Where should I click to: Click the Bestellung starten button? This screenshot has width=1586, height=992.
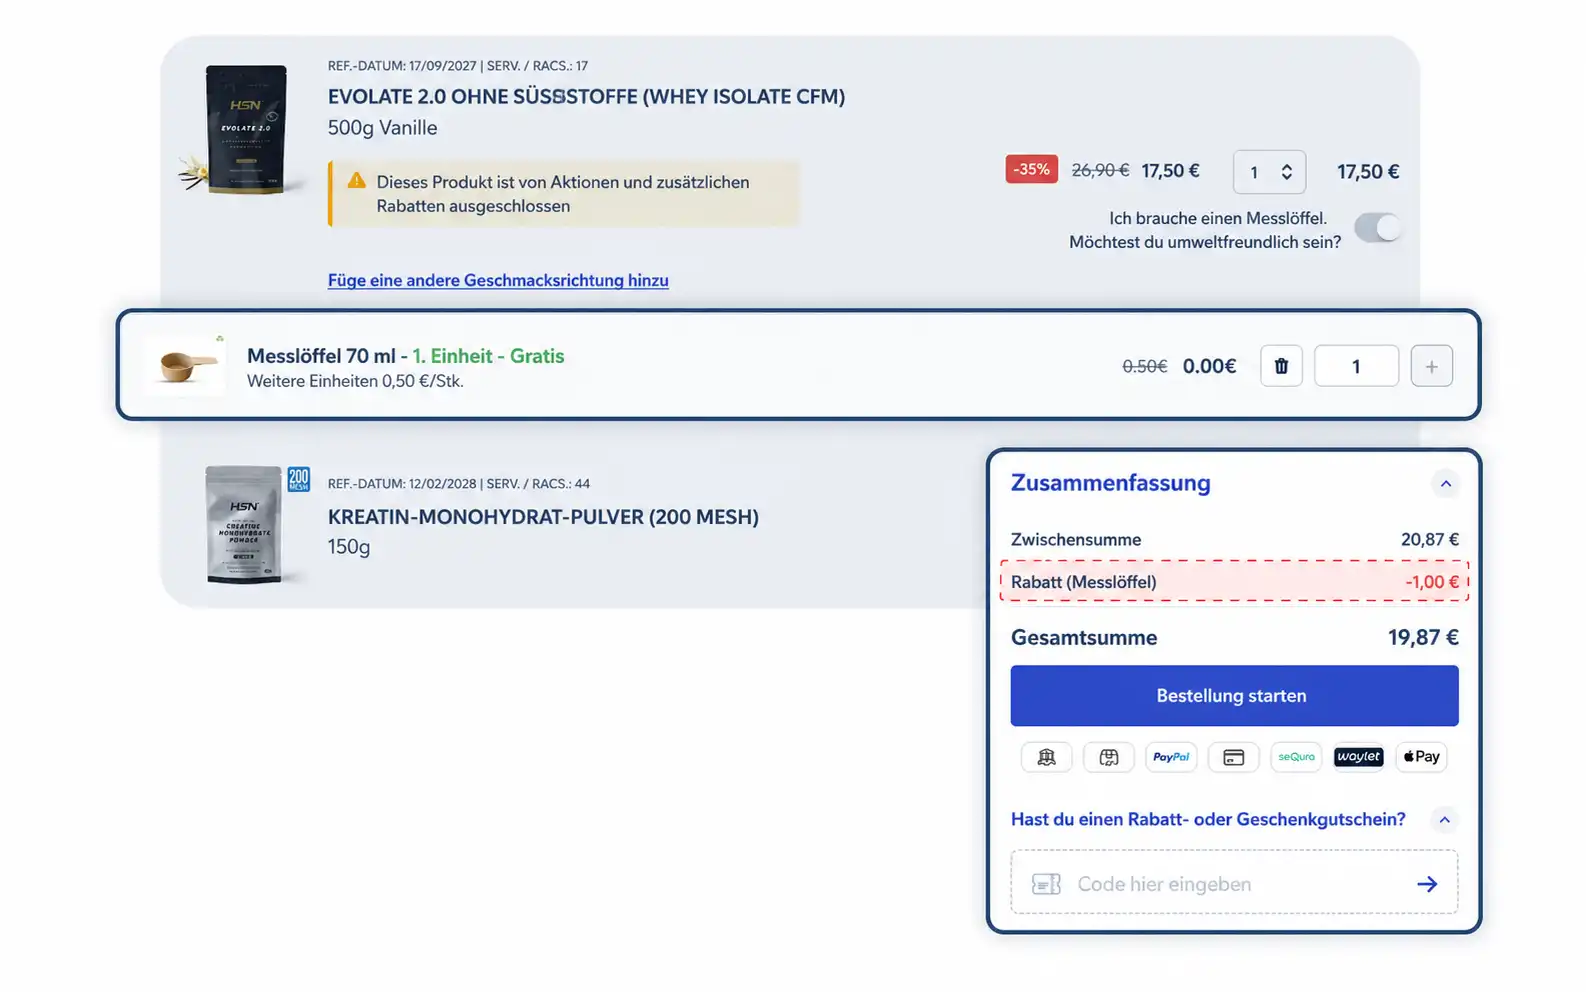[1234, 696]
